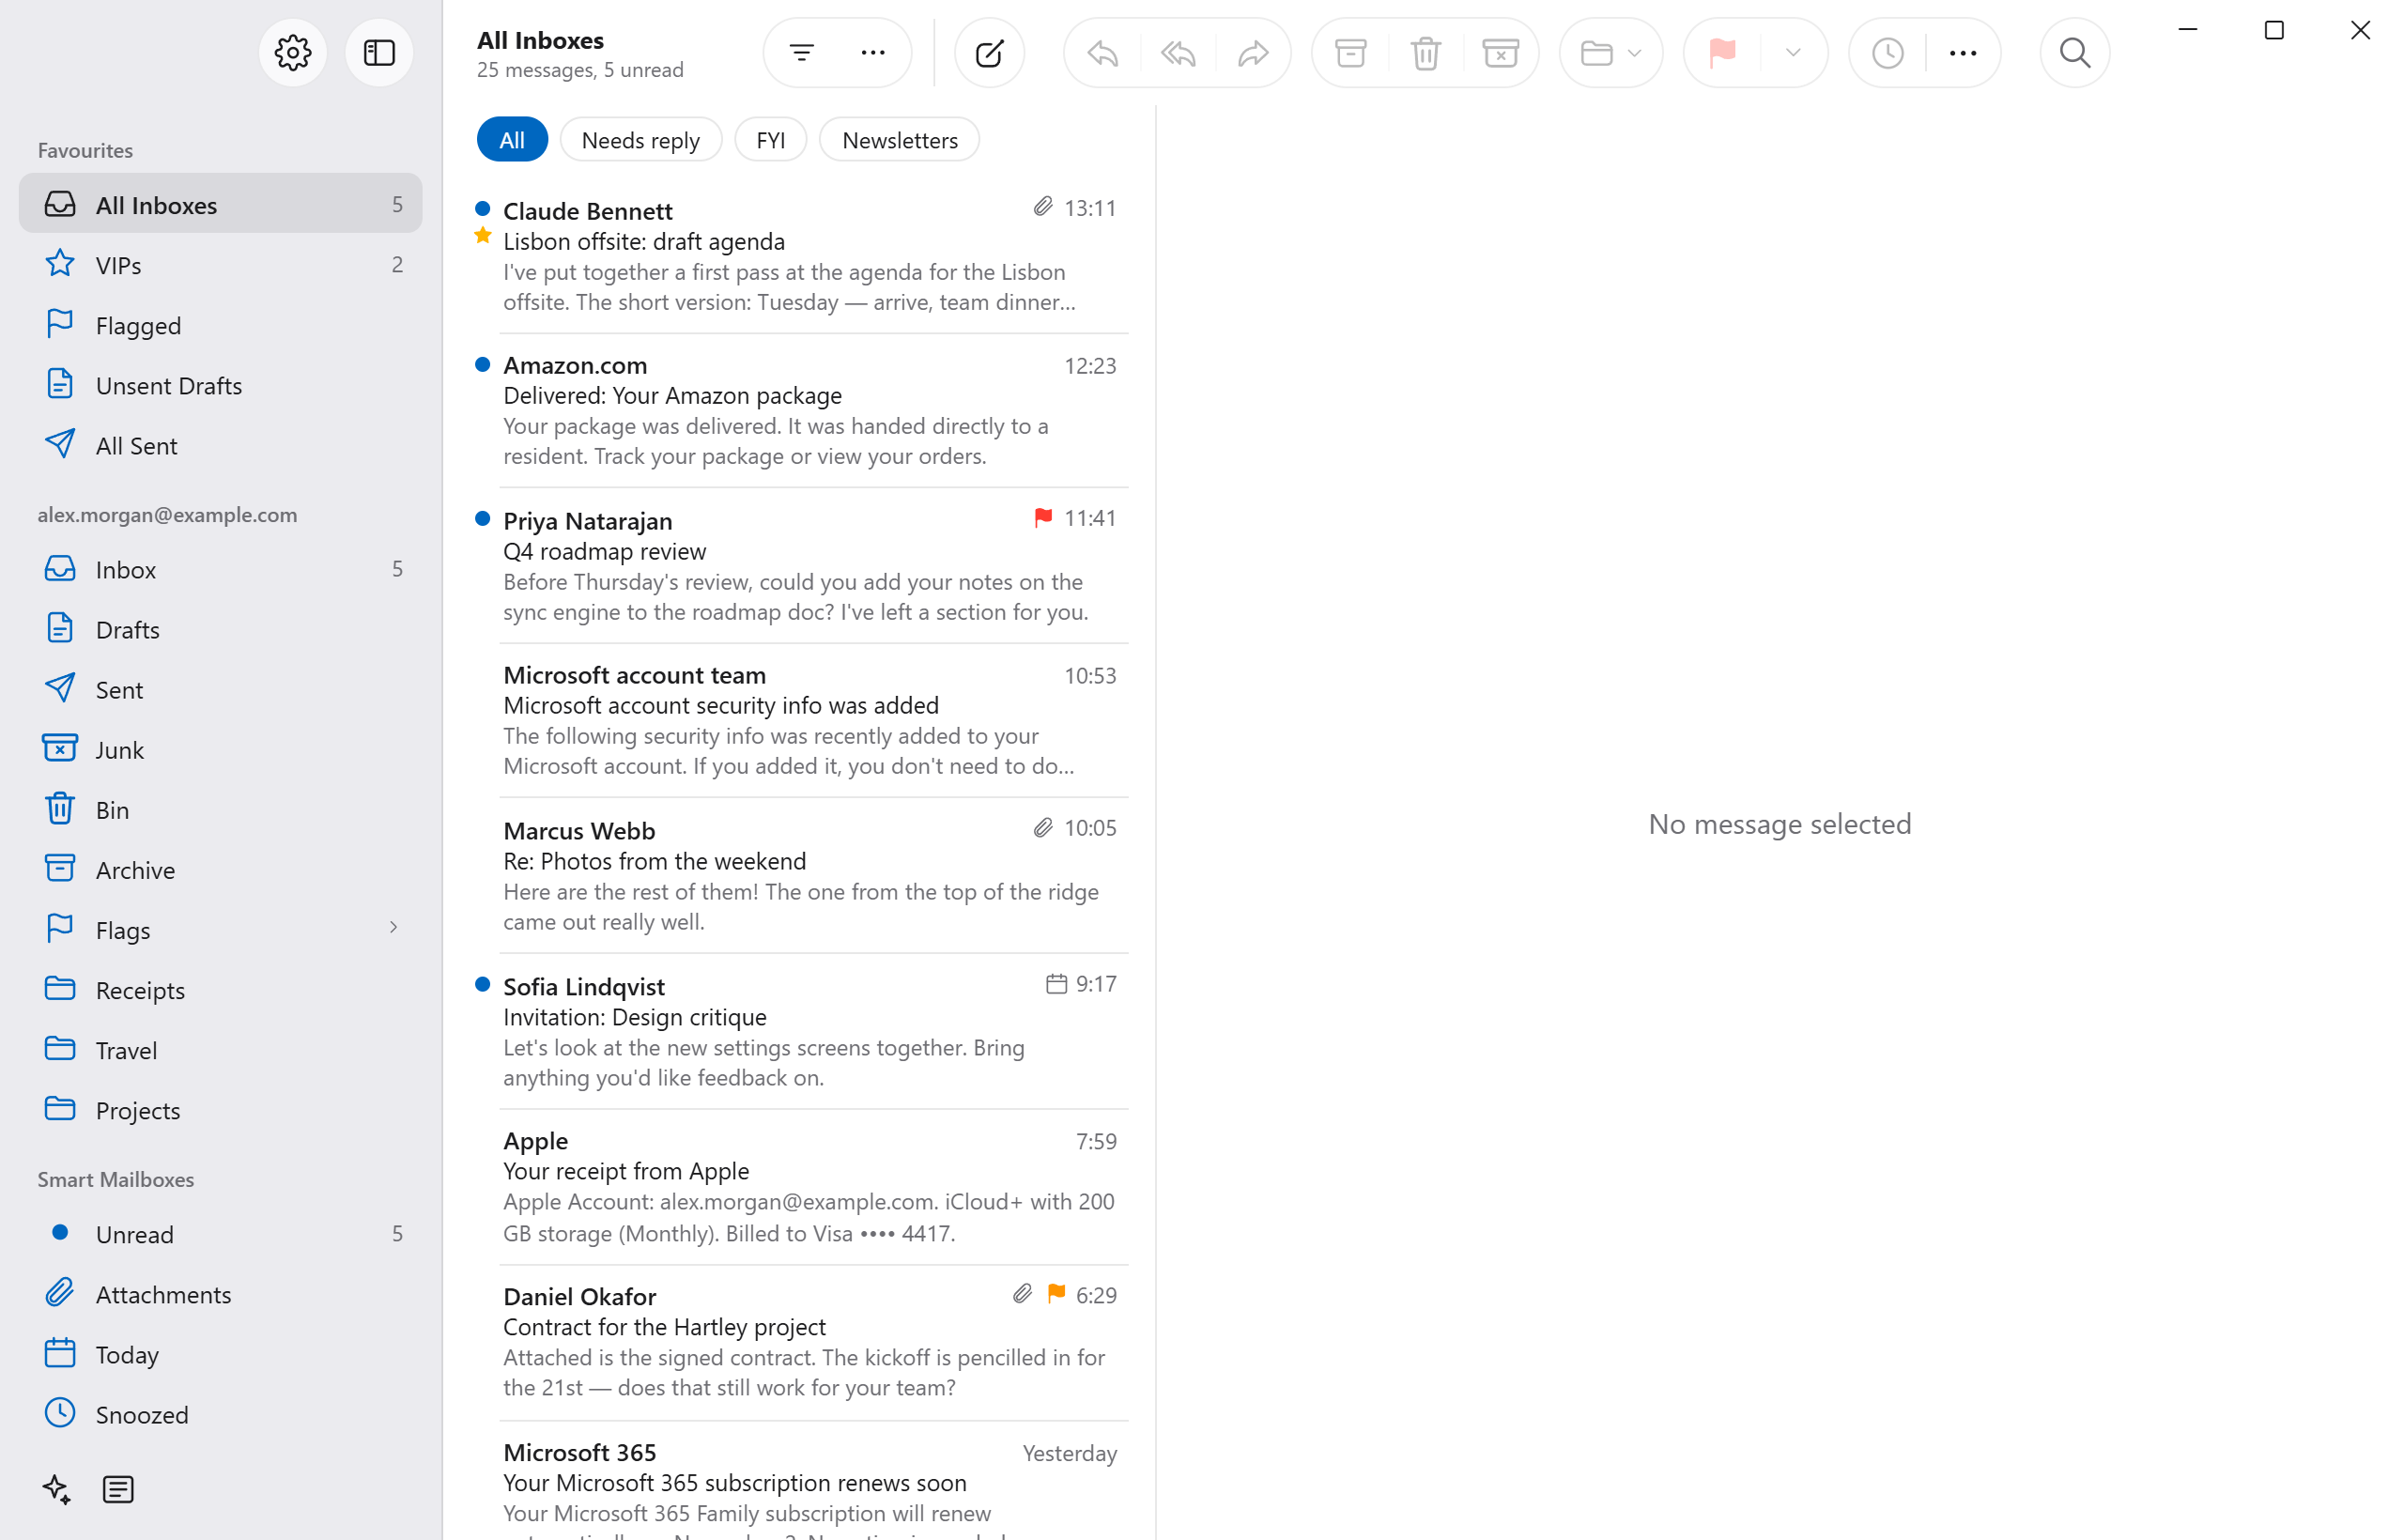The image size is (2404, 1540).
Task: Click the Reply arrow icon
Action: pos(1102,52)
